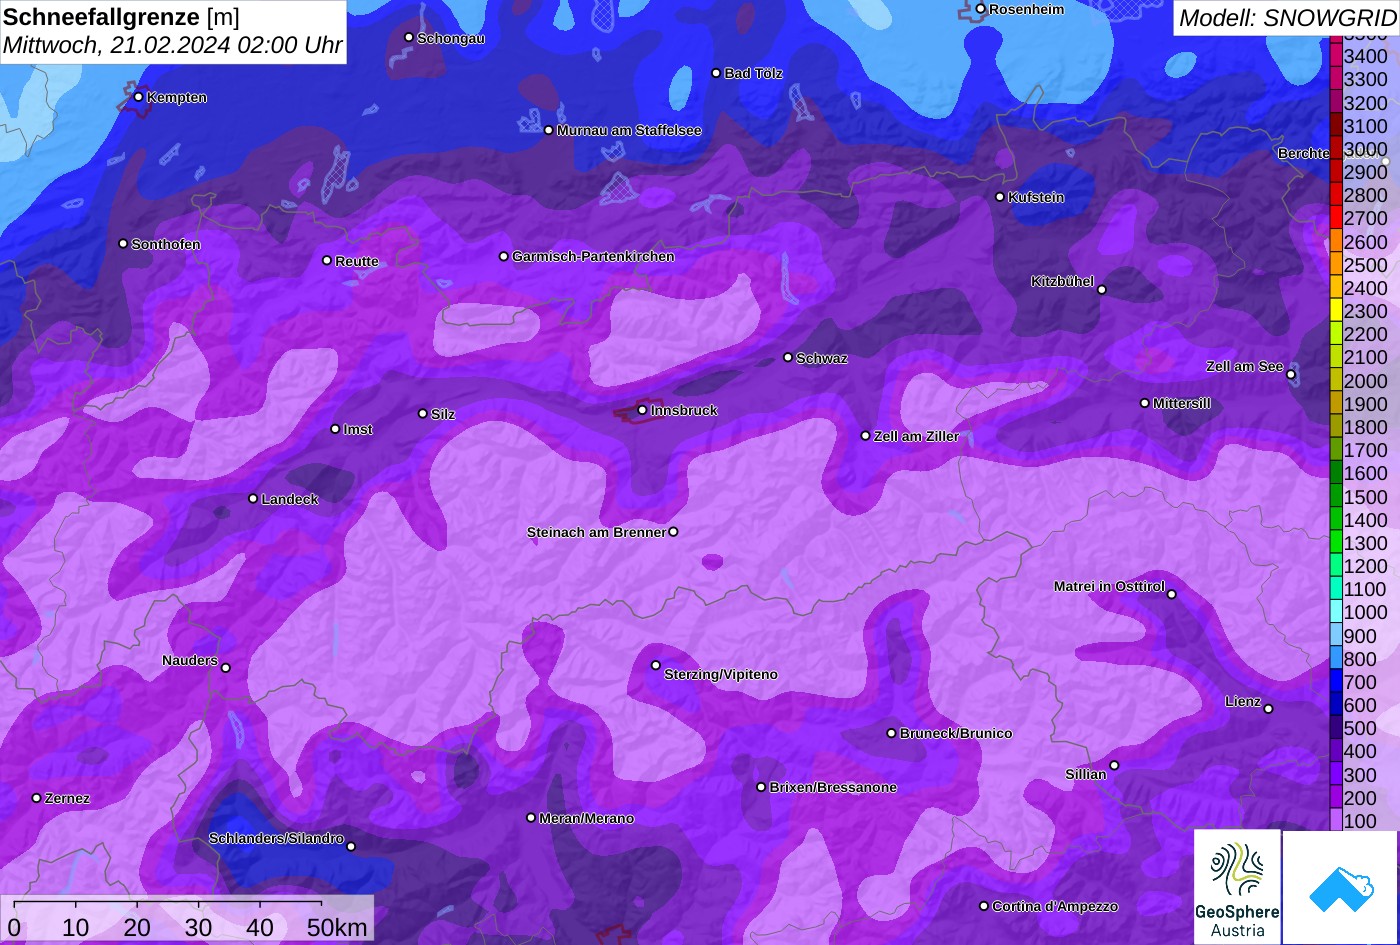1400x945 pixels.
Task: Click the Kufstein label
Action: coord(1036,197)
